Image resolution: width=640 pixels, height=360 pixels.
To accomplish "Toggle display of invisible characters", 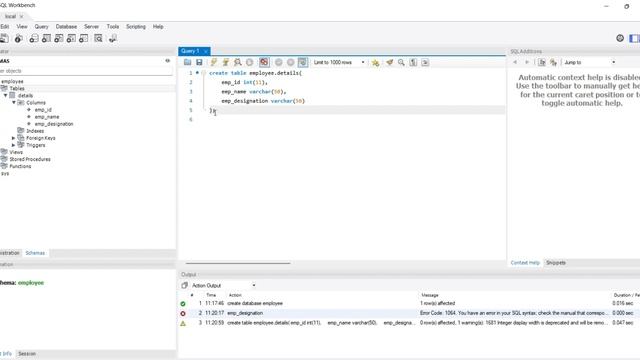I will 413,62.
